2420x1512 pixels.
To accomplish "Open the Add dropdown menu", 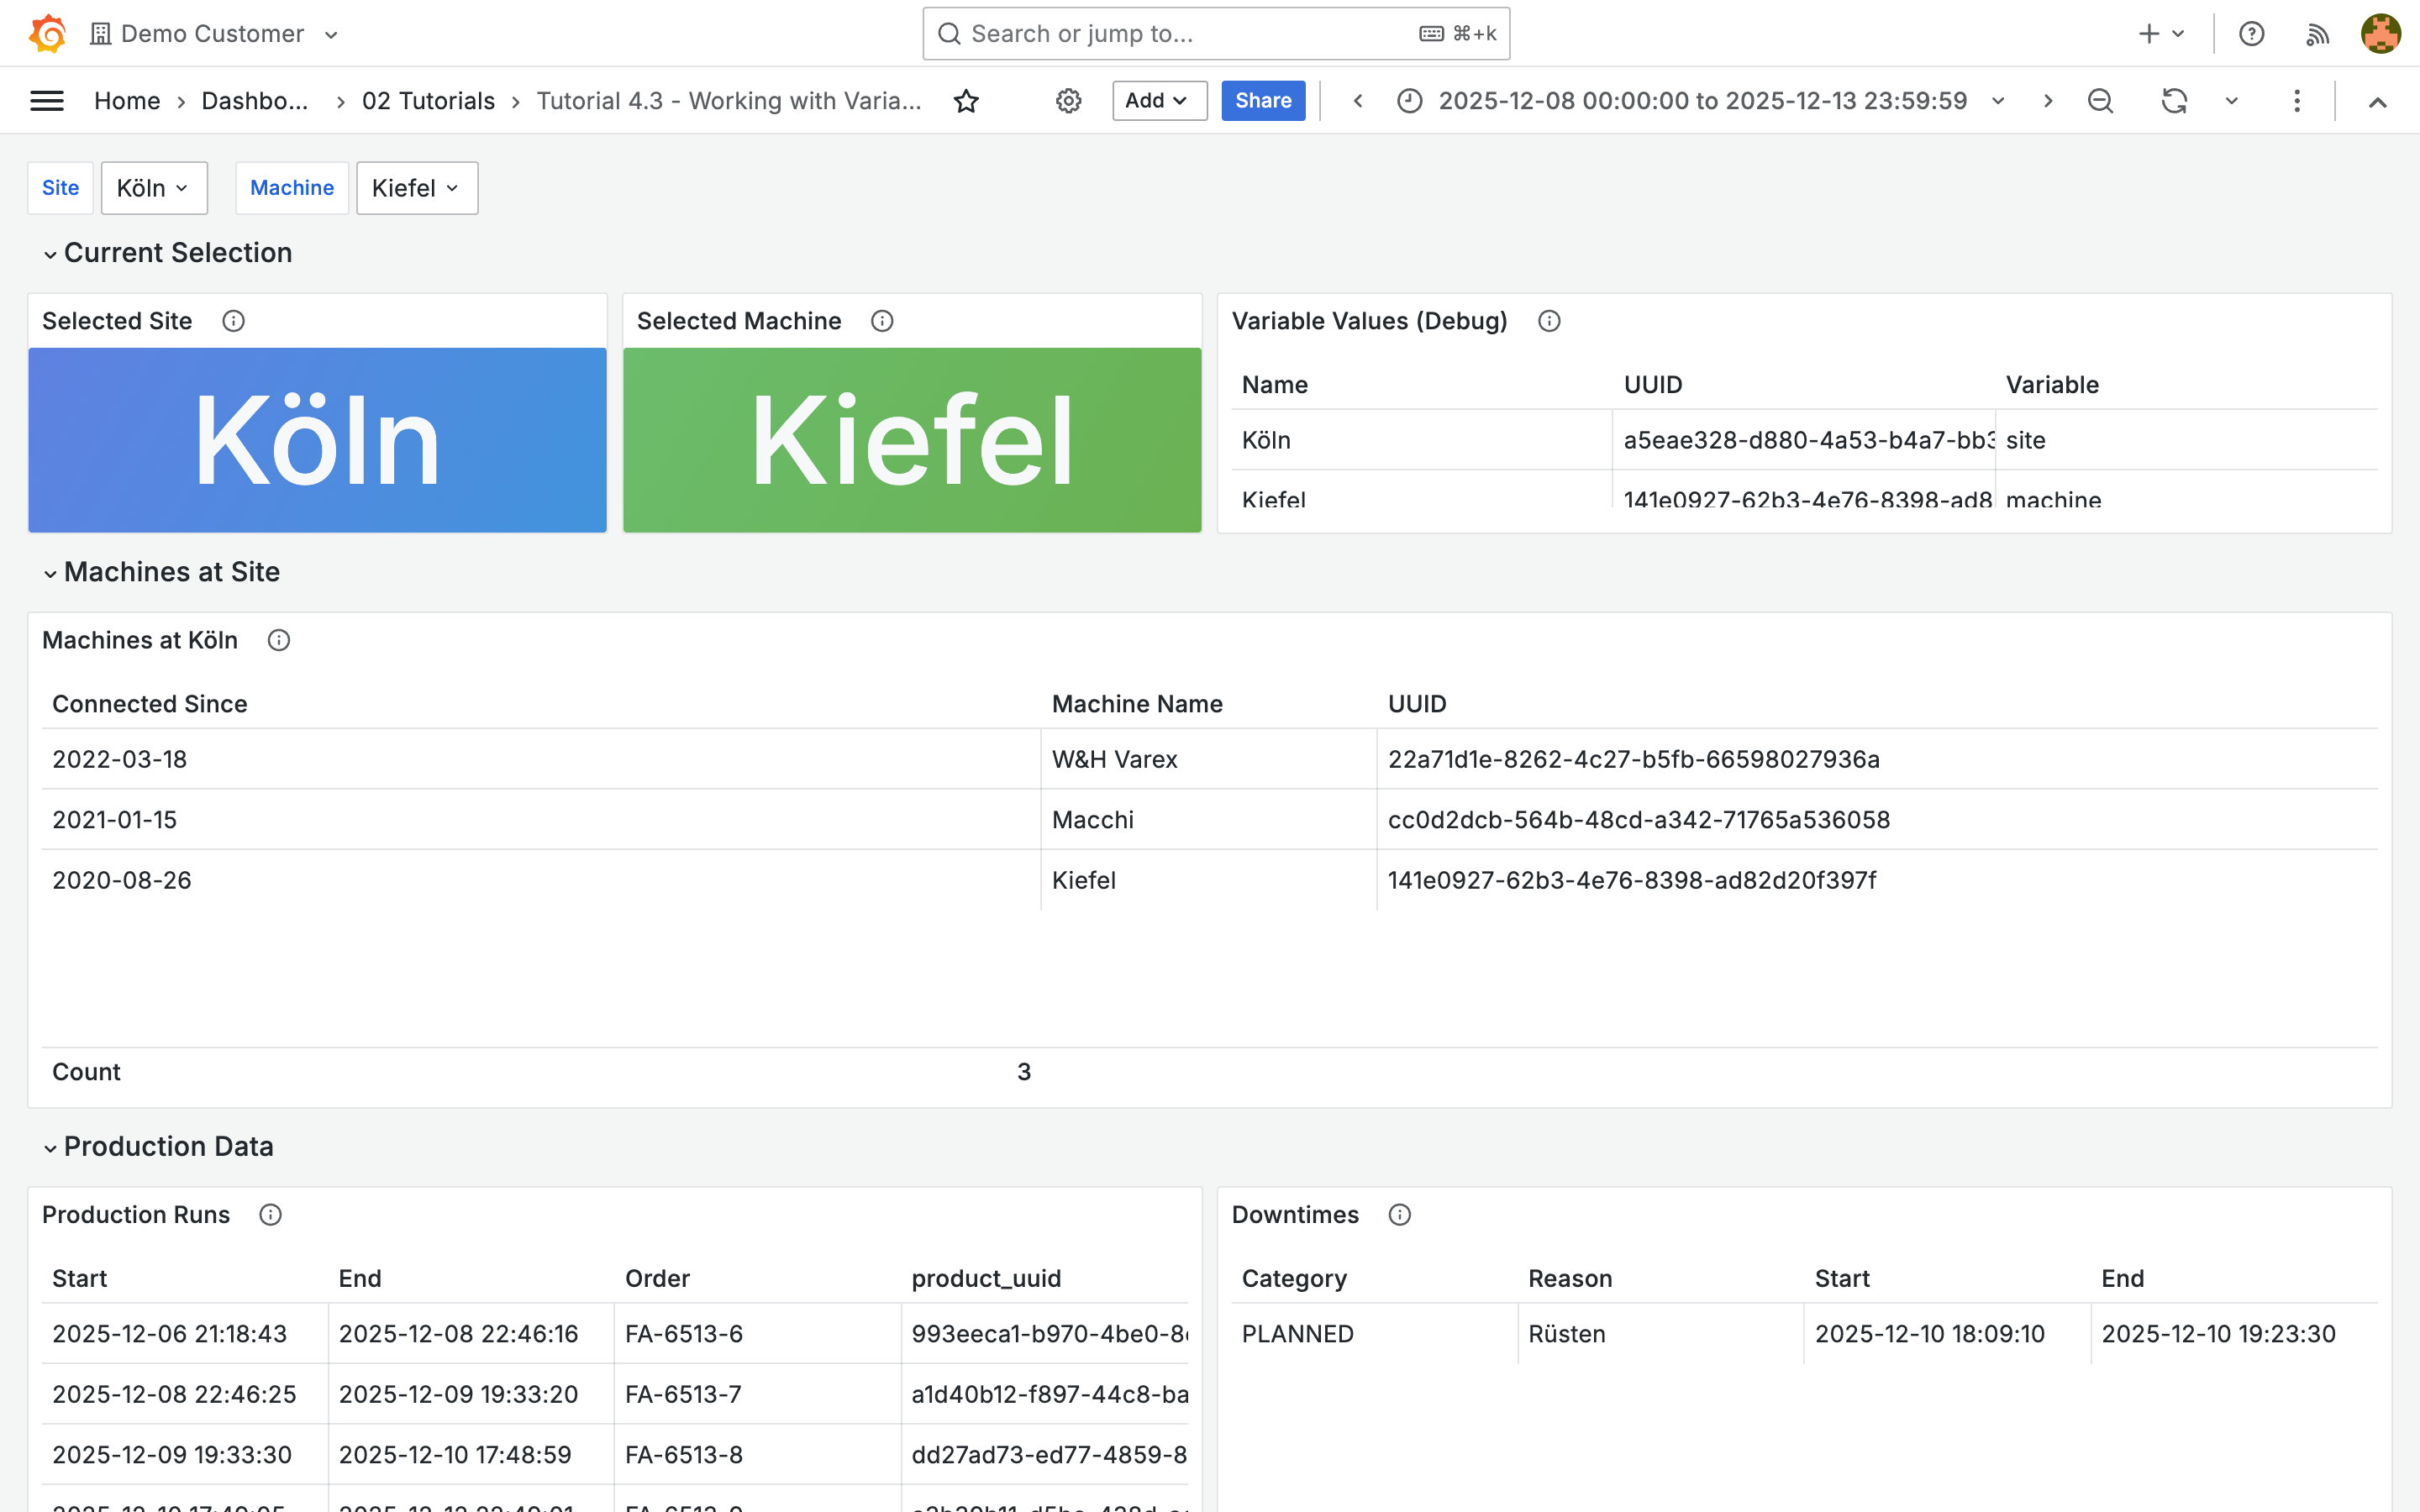I will (x=1158, y=101).
